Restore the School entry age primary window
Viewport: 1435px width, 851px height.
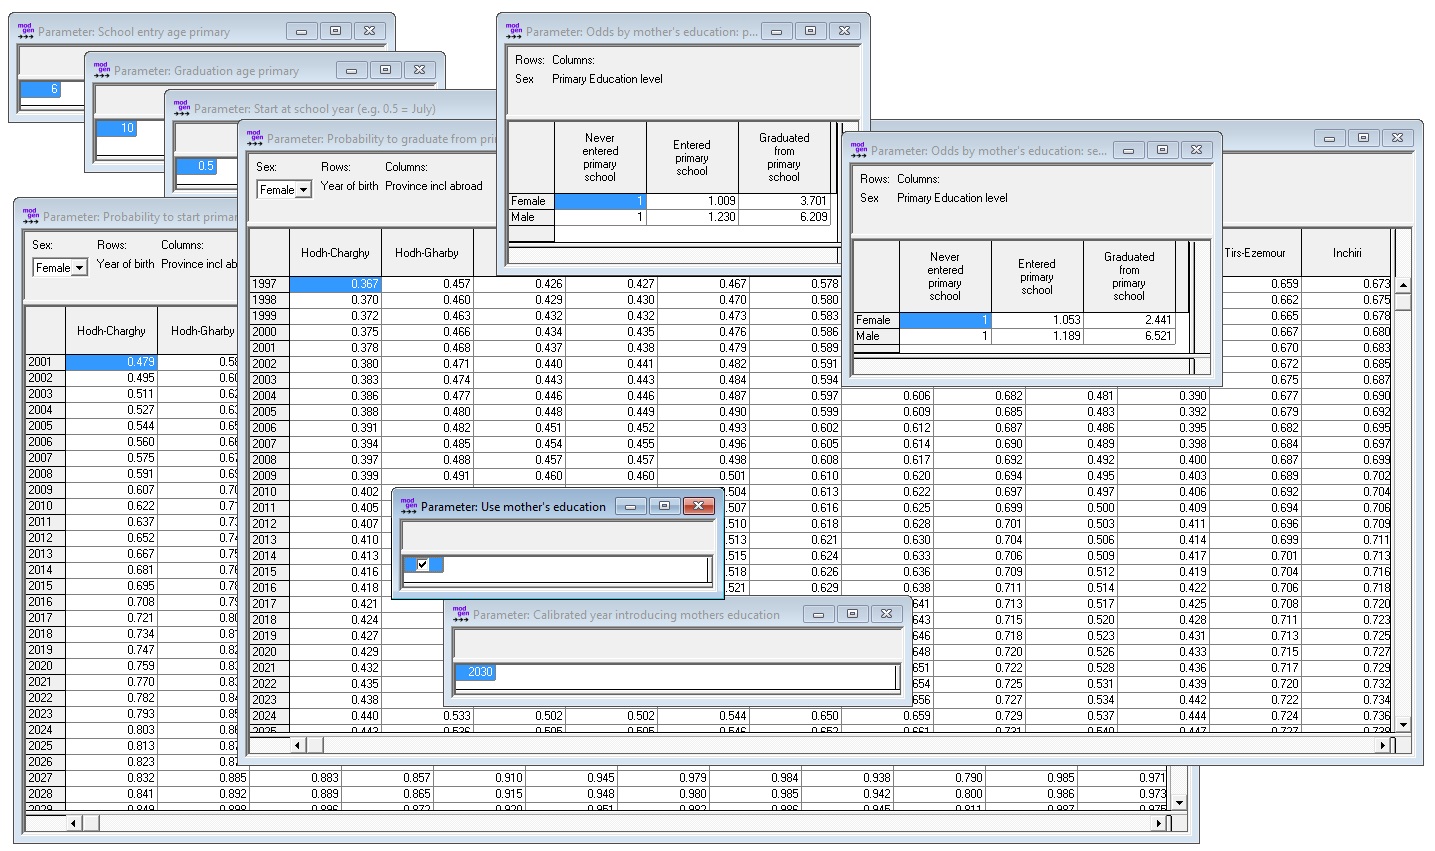335,31
